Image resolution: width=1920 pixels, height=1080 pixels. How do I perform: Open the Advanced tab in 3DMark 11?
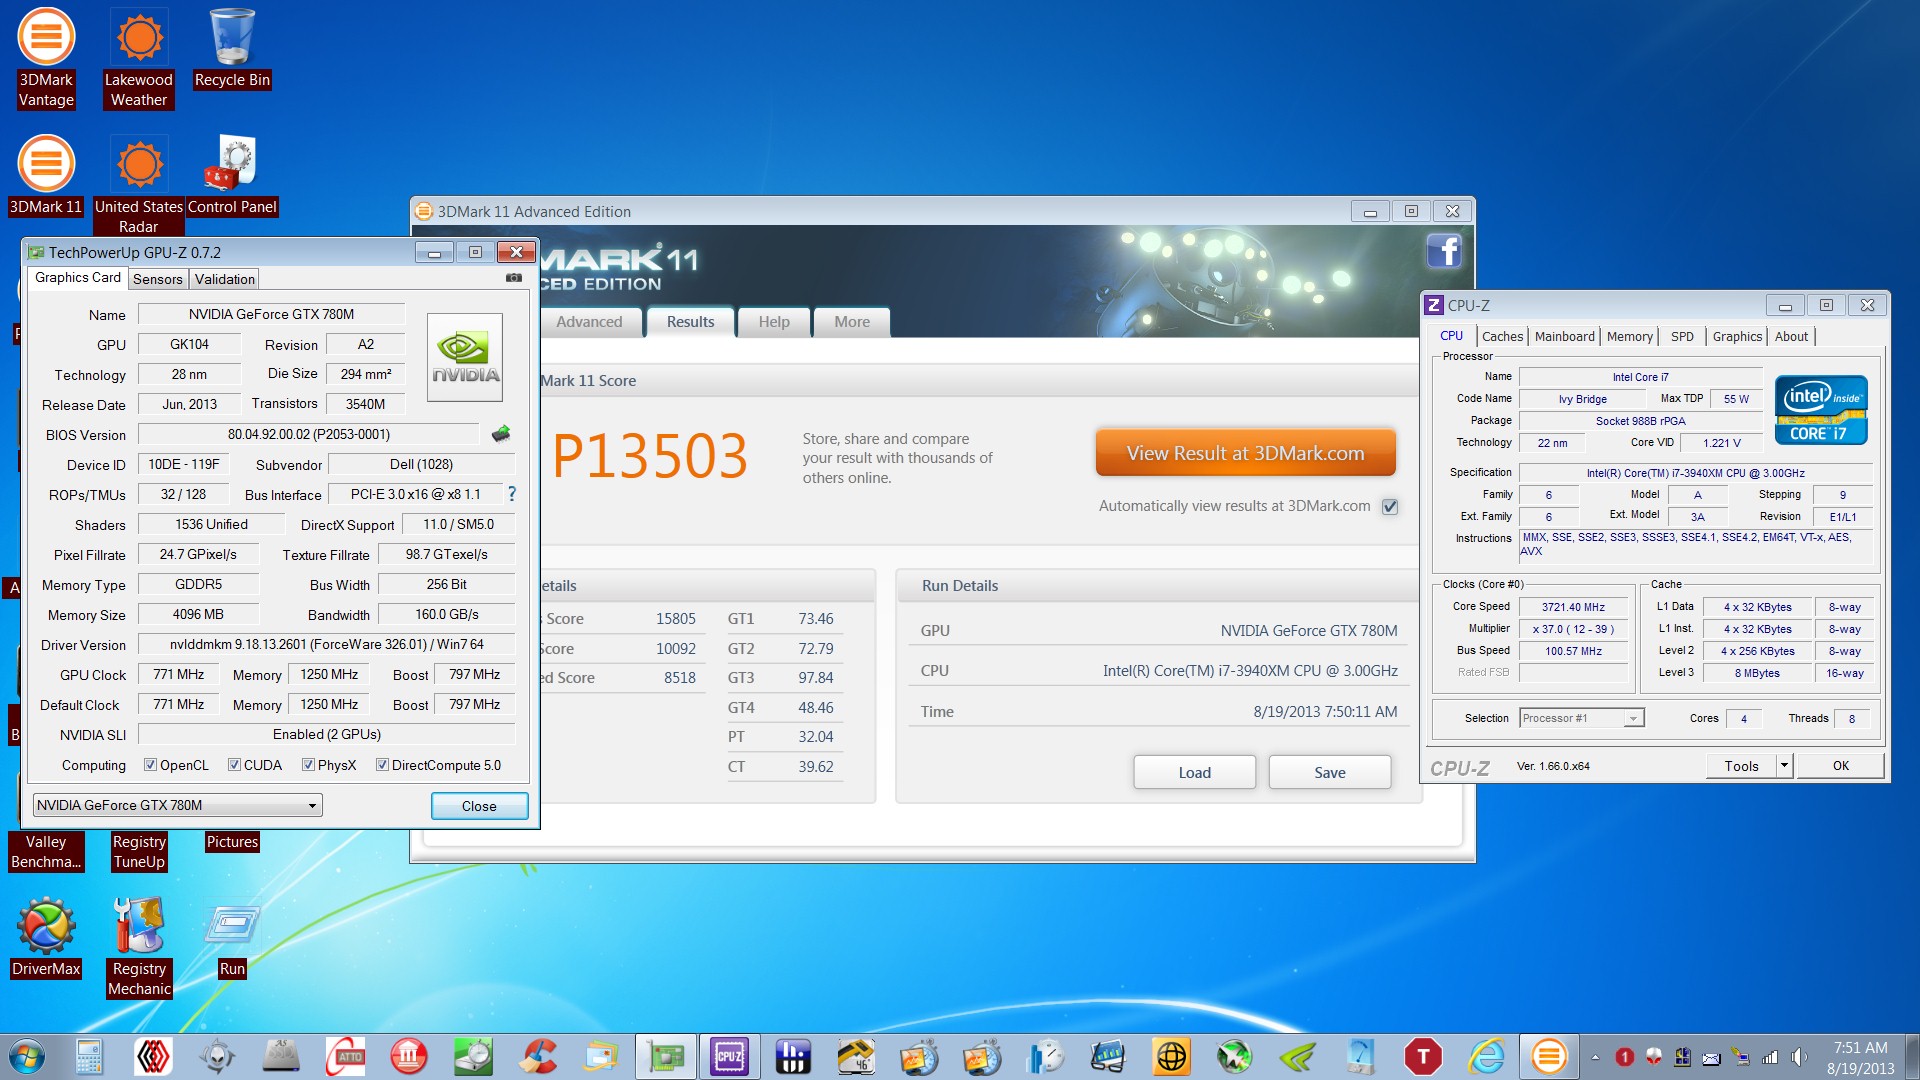click(x=589, y=322)
